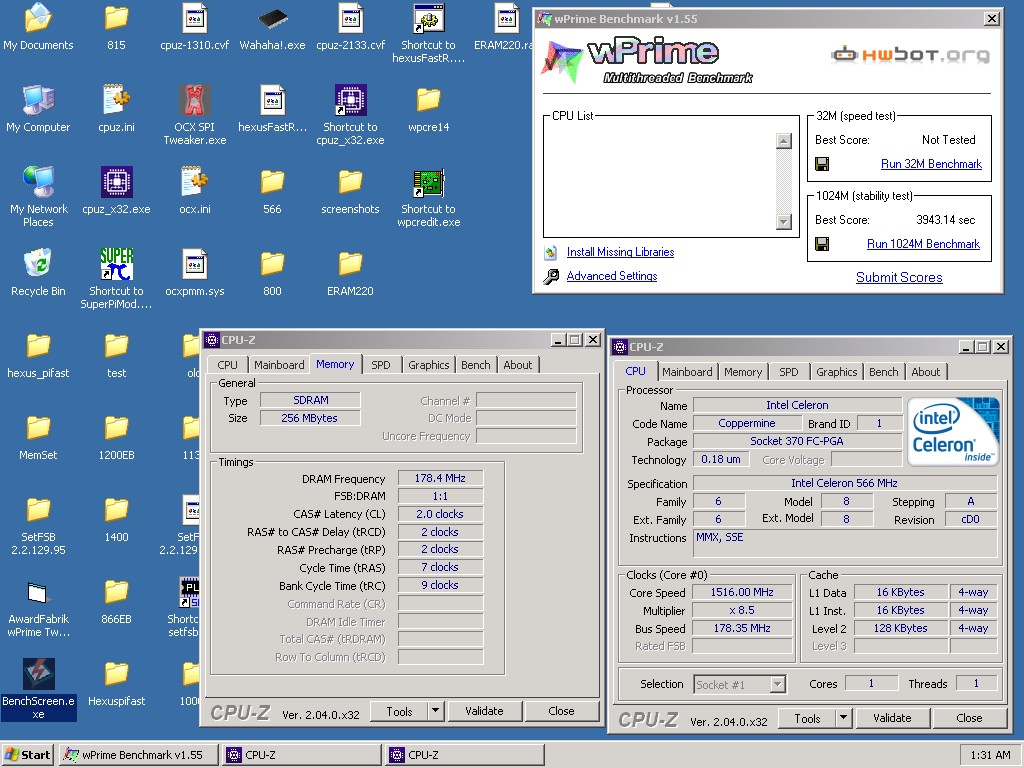This screenshot has height=768, width=1024.
Task: Click the save icon beside Run 32M Benchmark
Action: tap(822, 164)
